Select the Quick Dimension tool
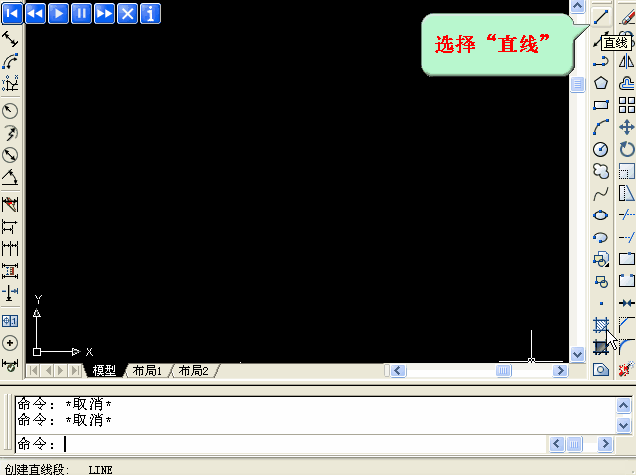This screenshot has width=636, height=475. click(10, 204)
